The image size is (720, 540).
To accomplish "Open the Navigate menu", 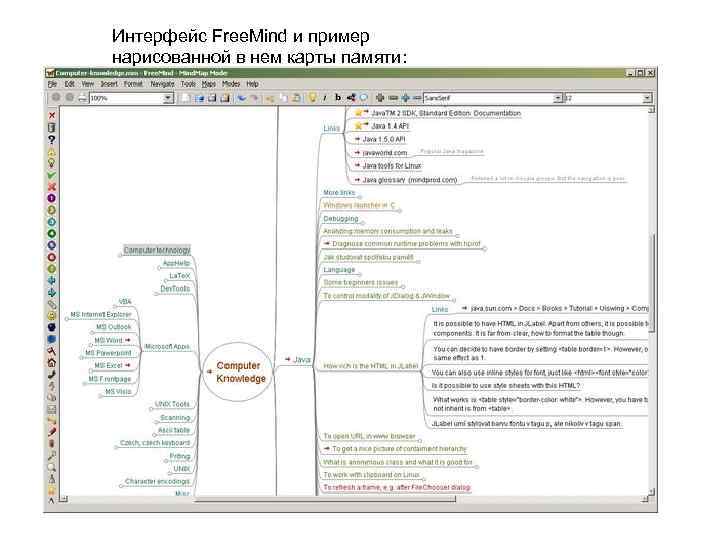I will point(162,84).
